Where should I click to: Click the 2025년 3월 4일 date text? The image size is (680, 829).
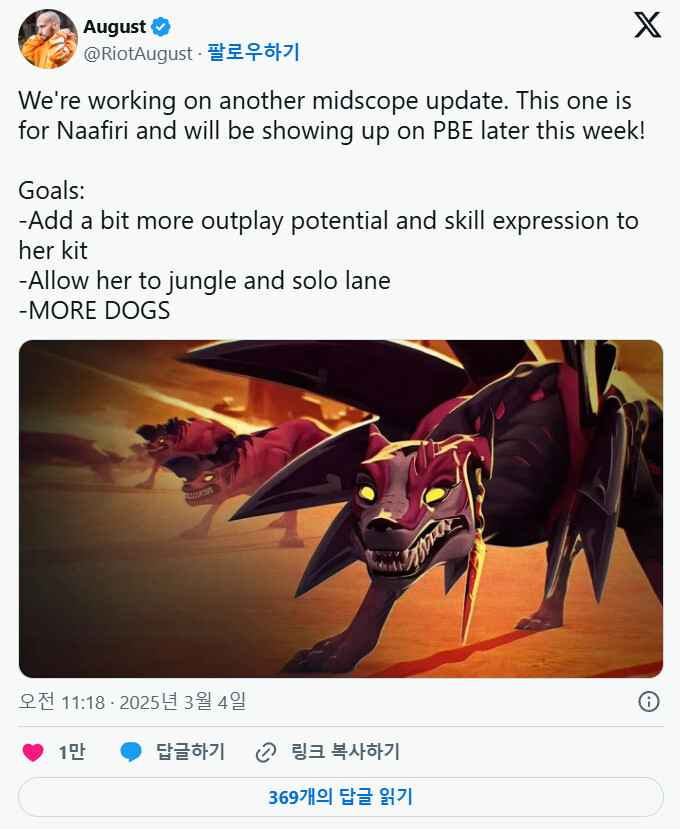(x=182, y=702)
